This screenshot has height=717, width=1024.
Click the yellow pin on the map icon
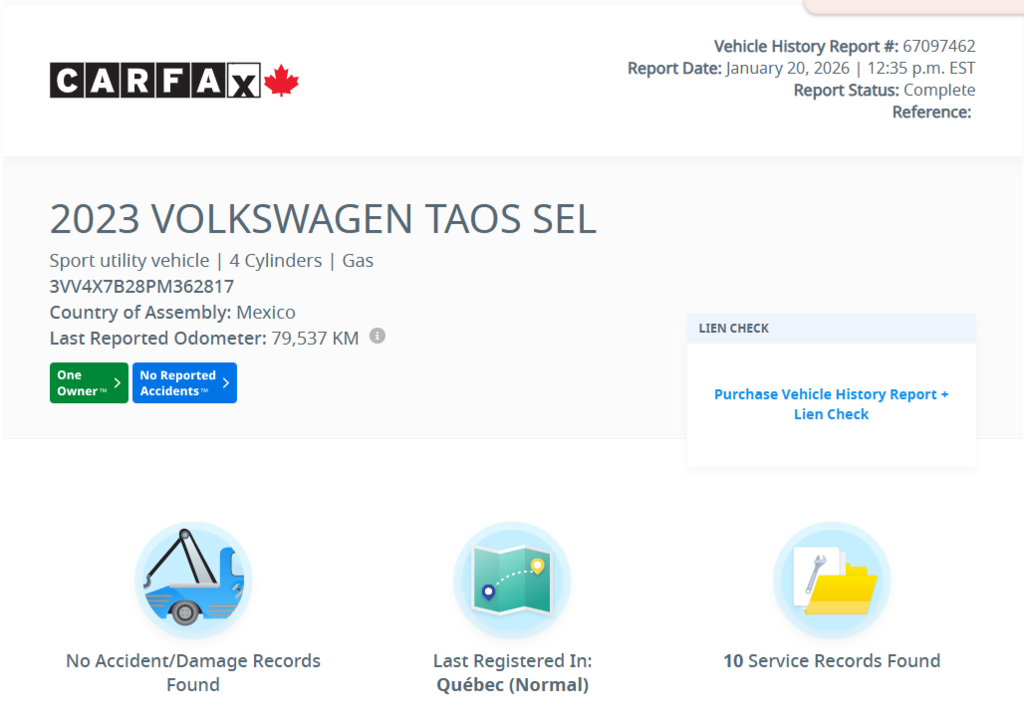[x=537, y=564]
